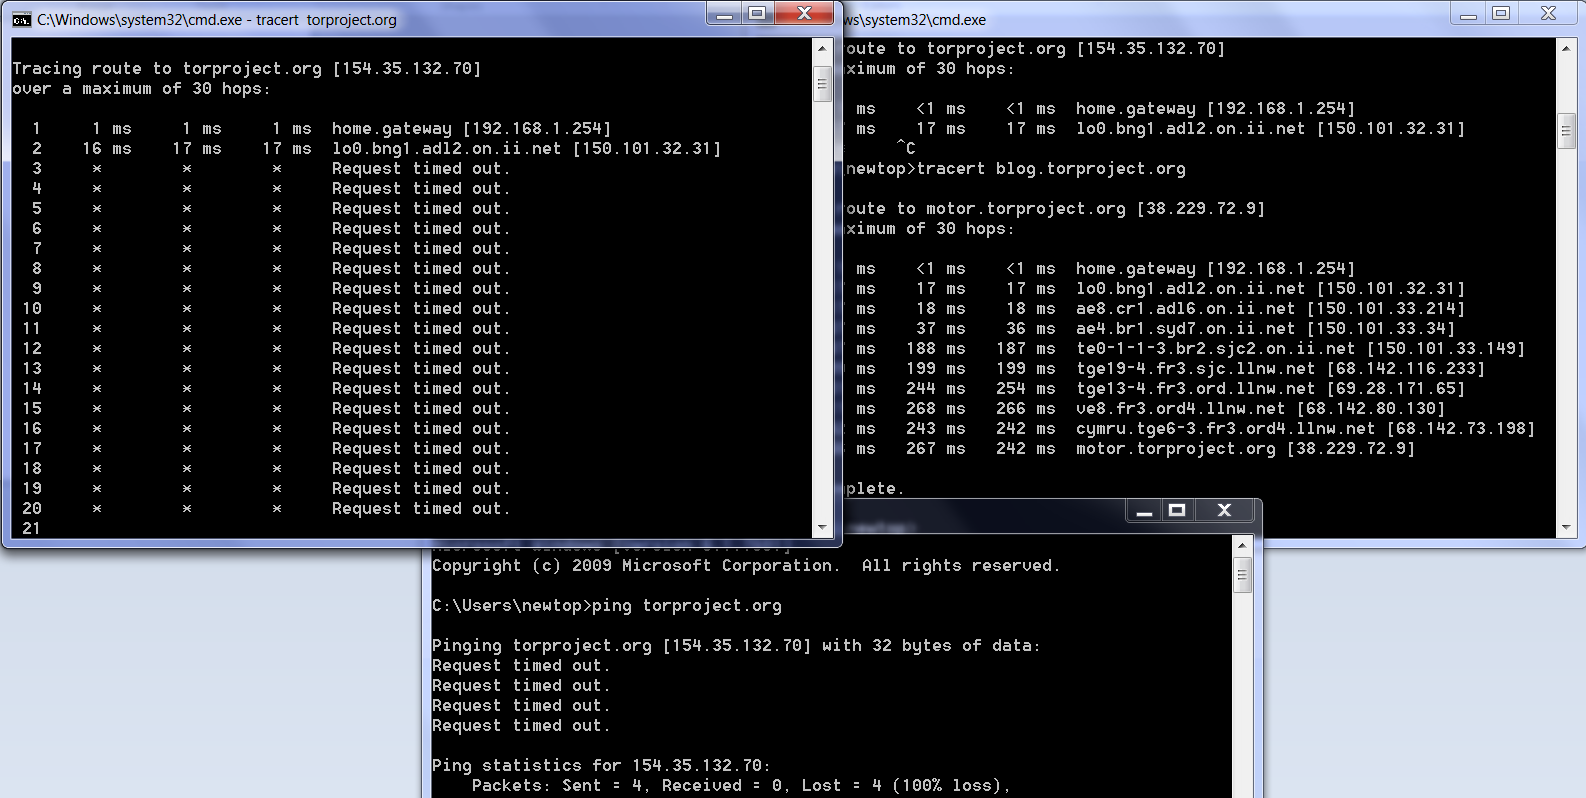1586x798 pixels.
Task: Close the tracert torproject.org window
Action: [x=805, y=13]
